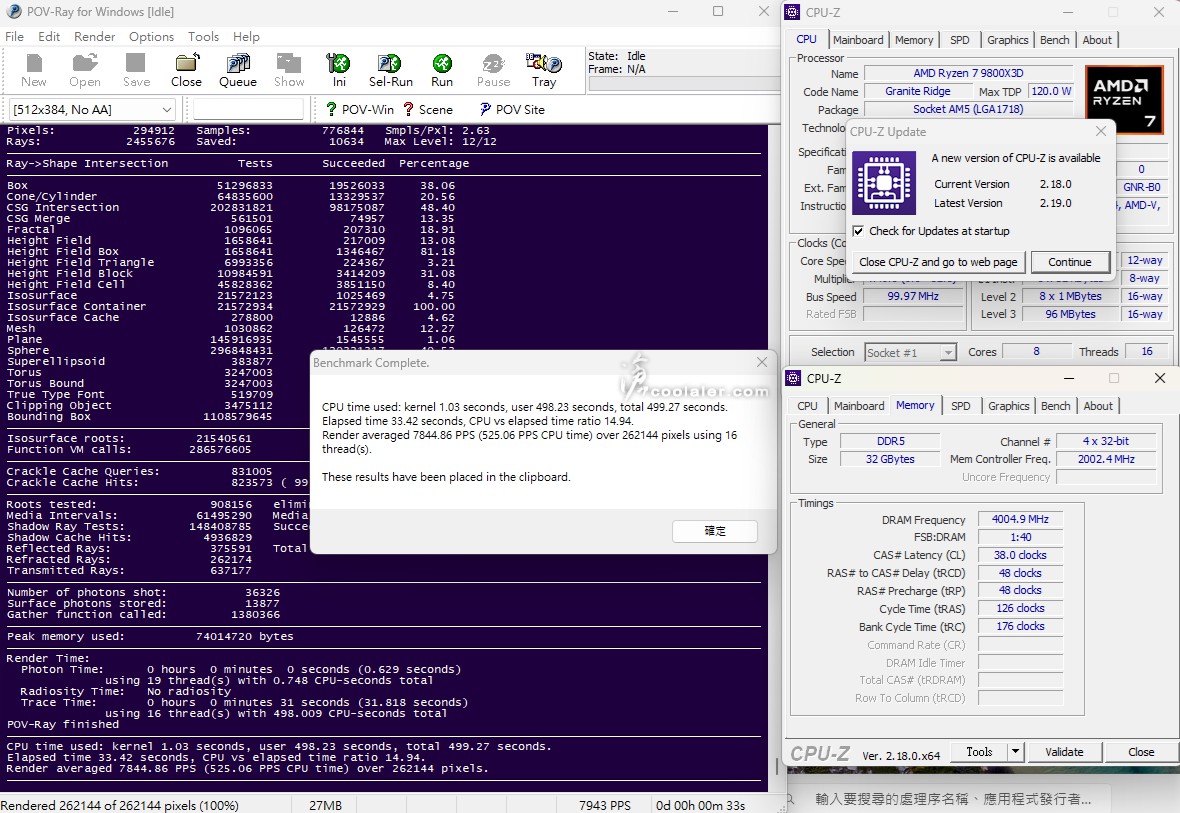Confirm the Benchmark Complete dialog with 確定
1180x813 pixels.
[715, 531]
